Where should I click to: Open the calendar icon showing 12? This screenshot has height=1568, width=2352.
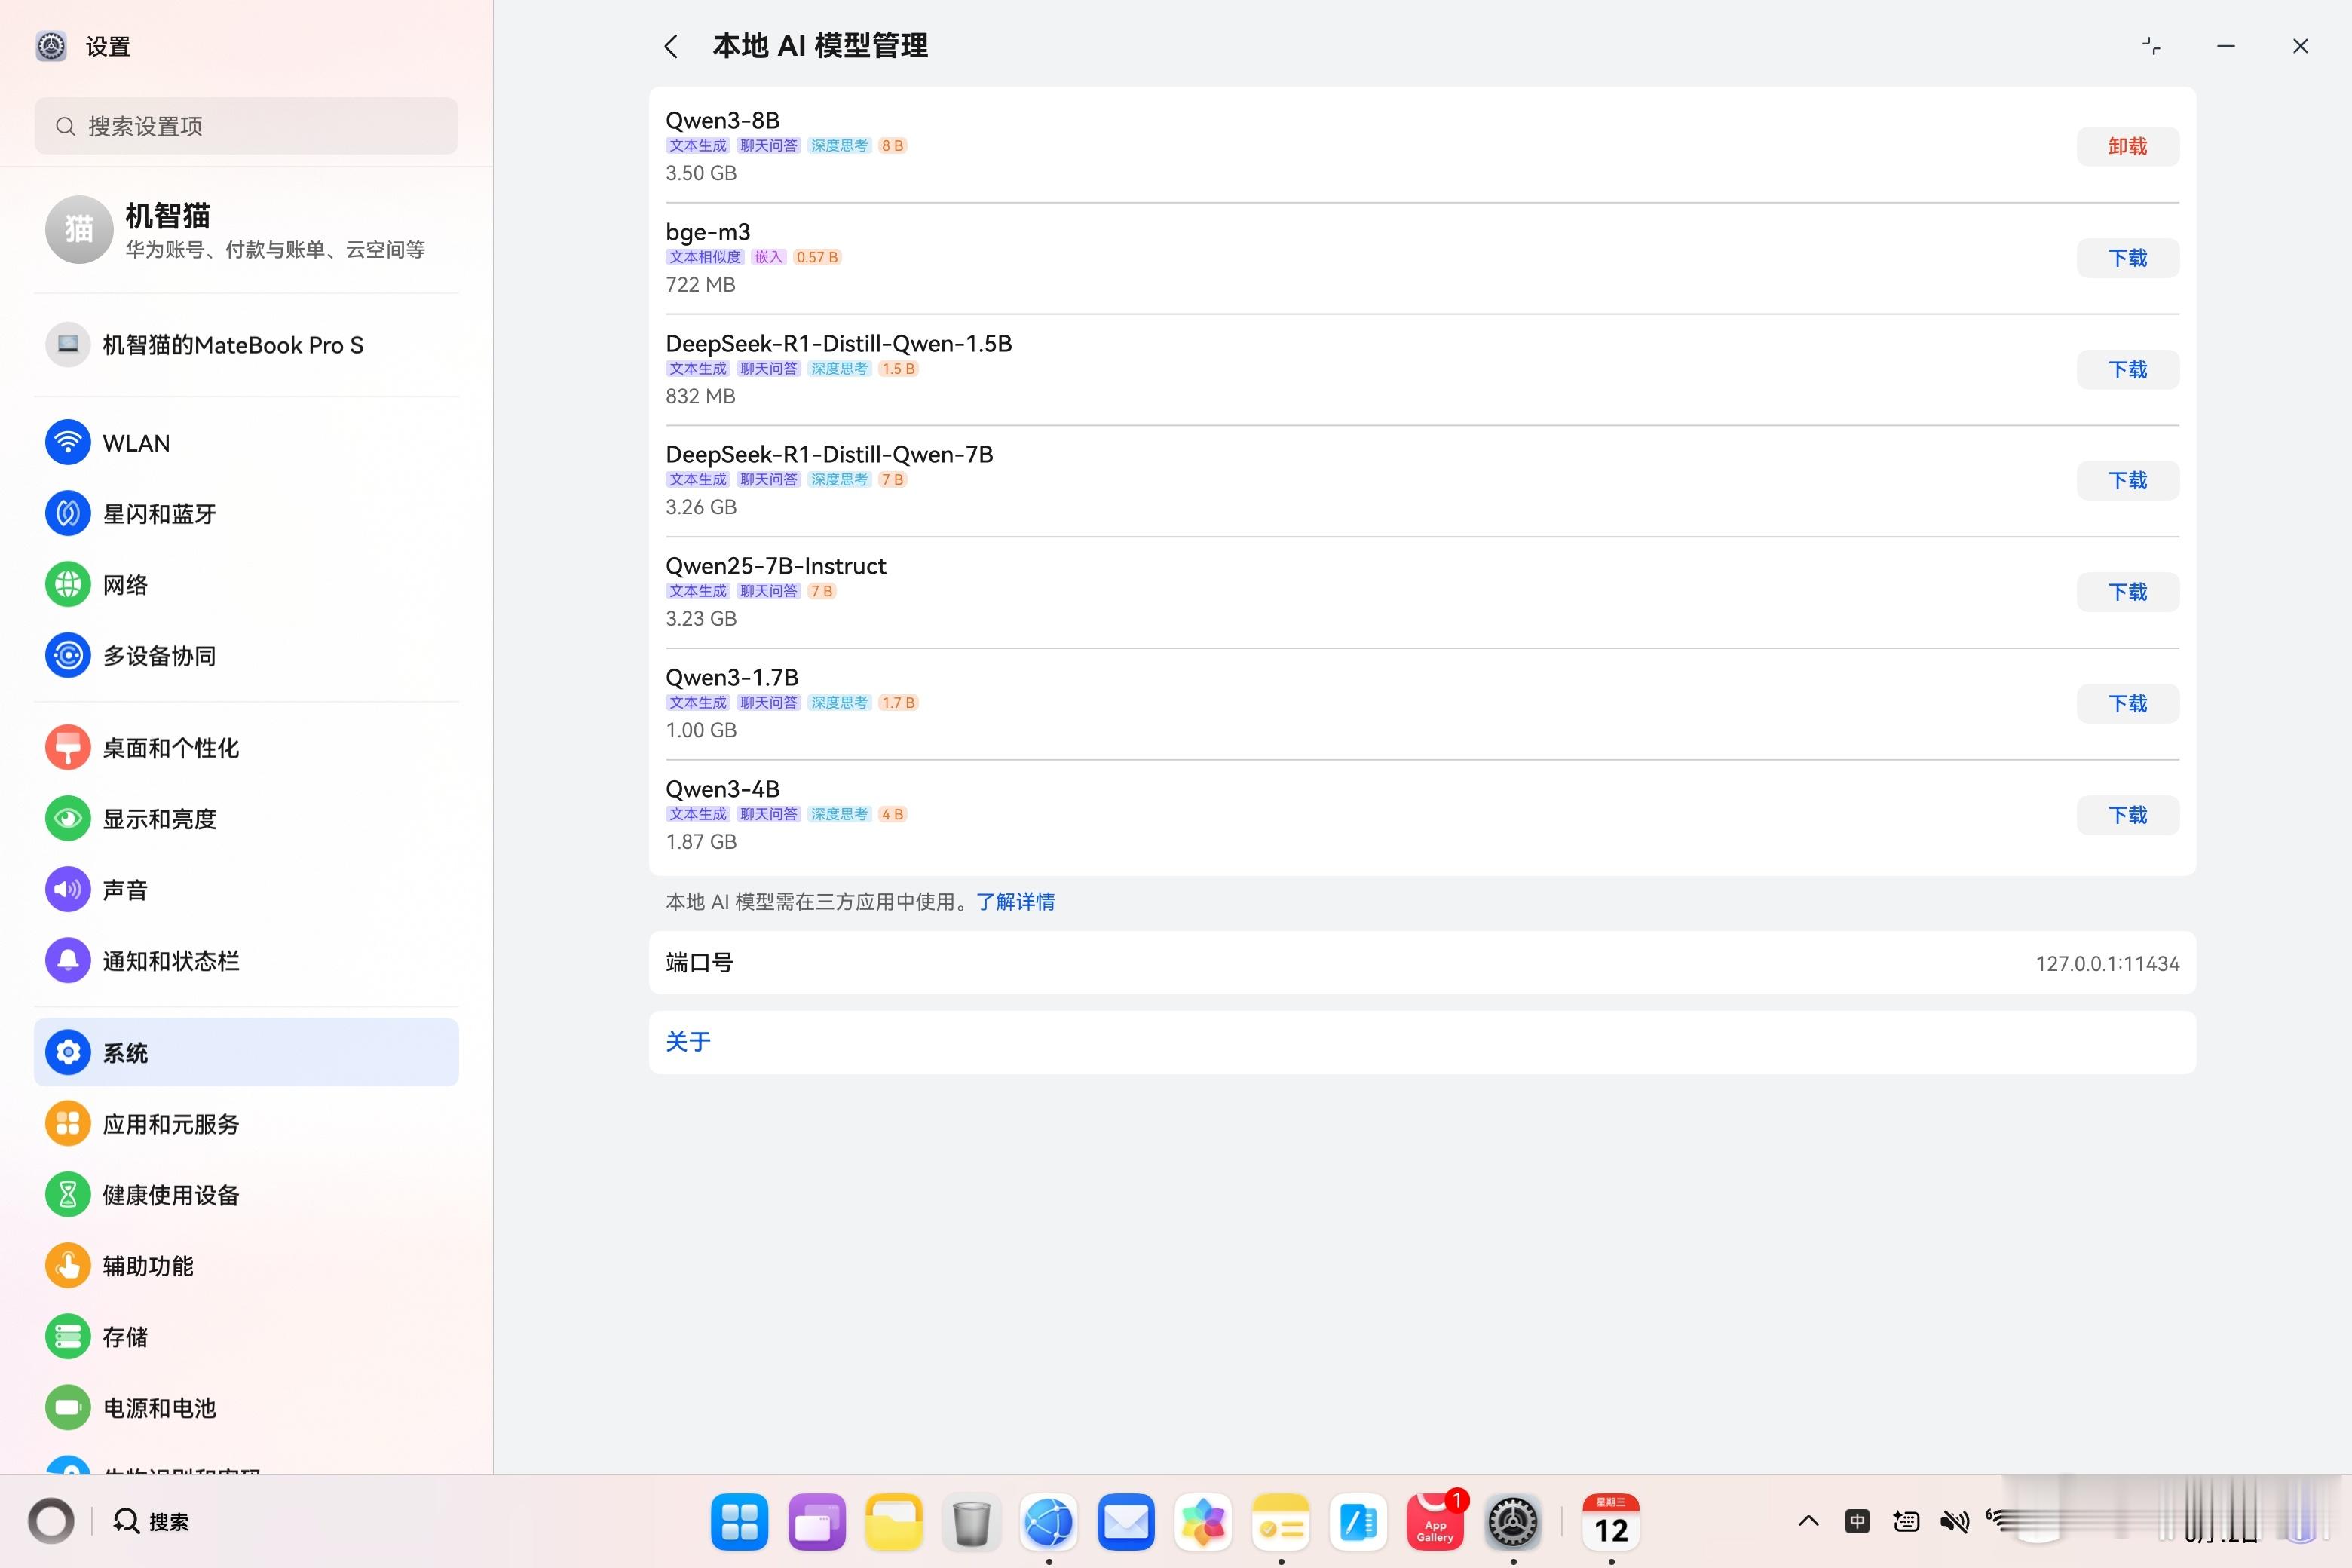(x=1611, y=1522)
